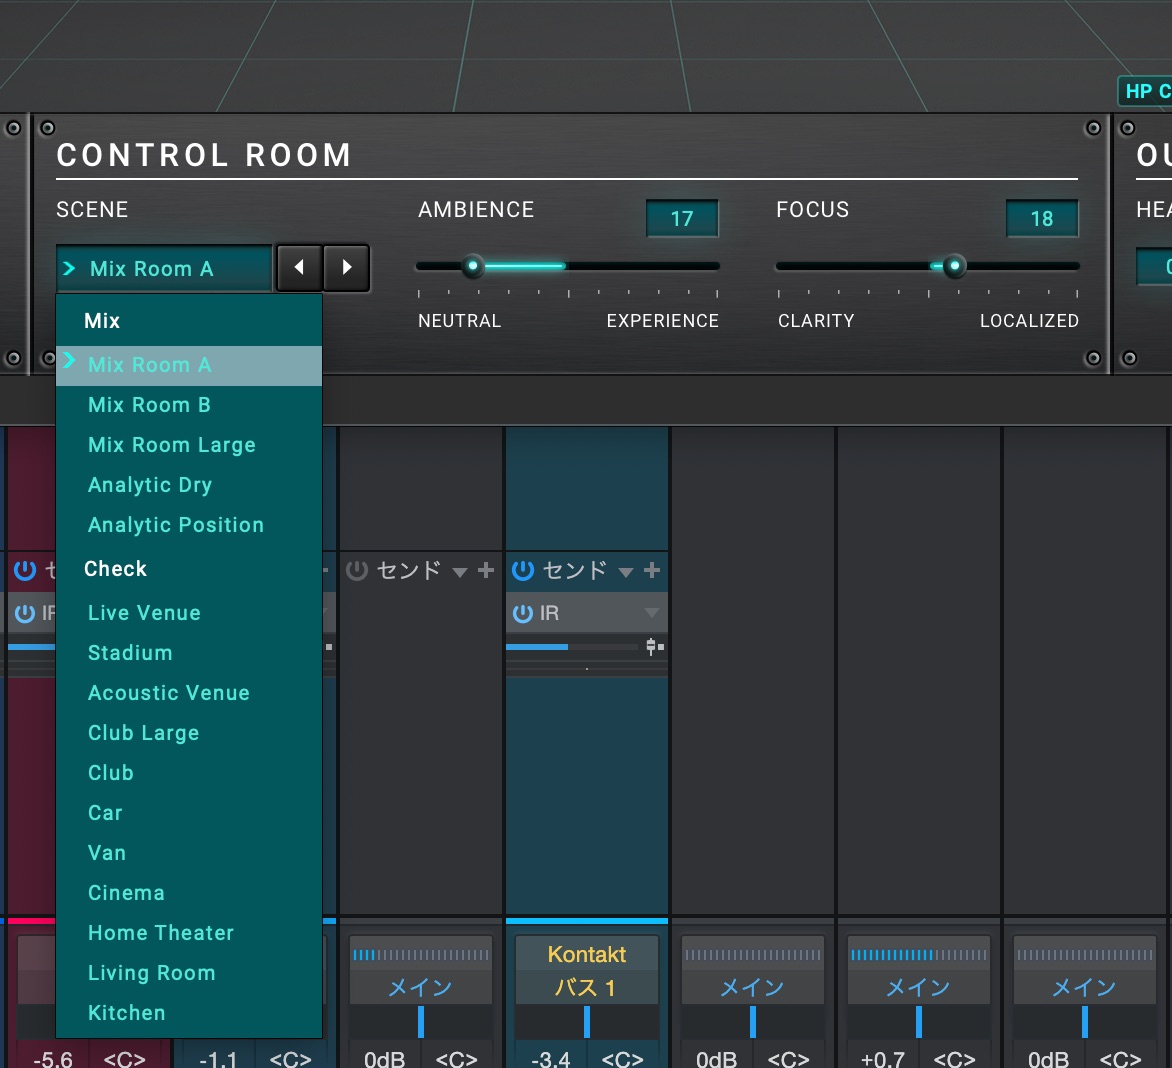Disable the IR send on Kontakt channel
The width and height of the screenshot is (1172, 1068).
point(522,613)
